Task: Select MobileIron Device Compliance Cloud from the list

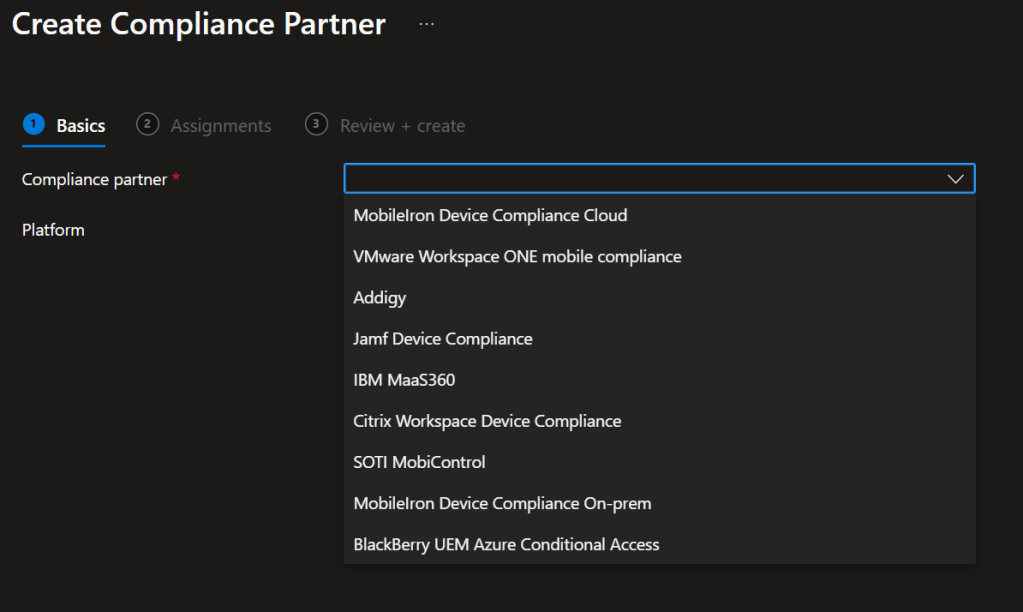Action: 490,215
